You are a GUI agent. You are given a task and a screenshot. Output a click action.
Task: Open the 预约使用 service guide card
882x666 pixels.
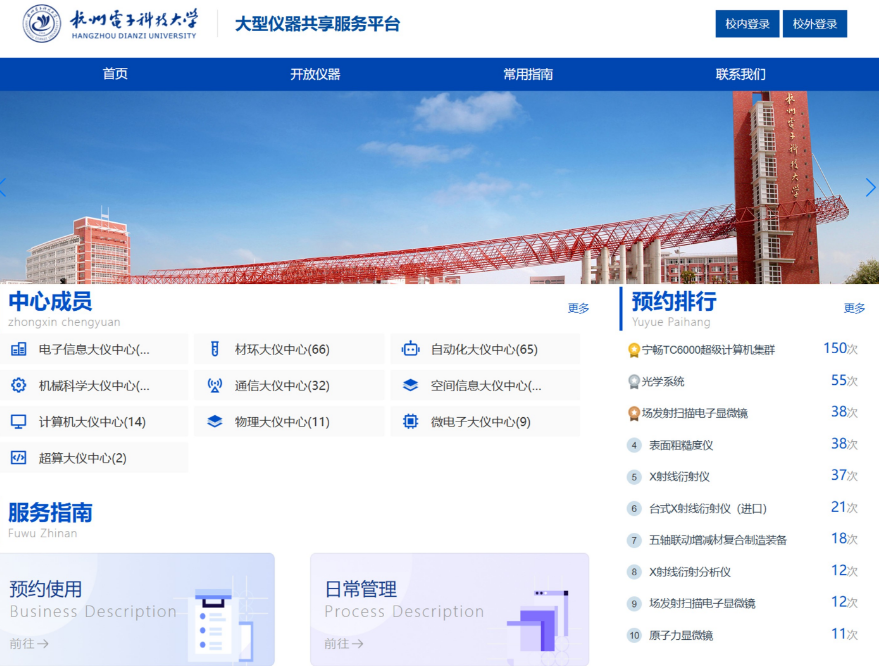140,608
